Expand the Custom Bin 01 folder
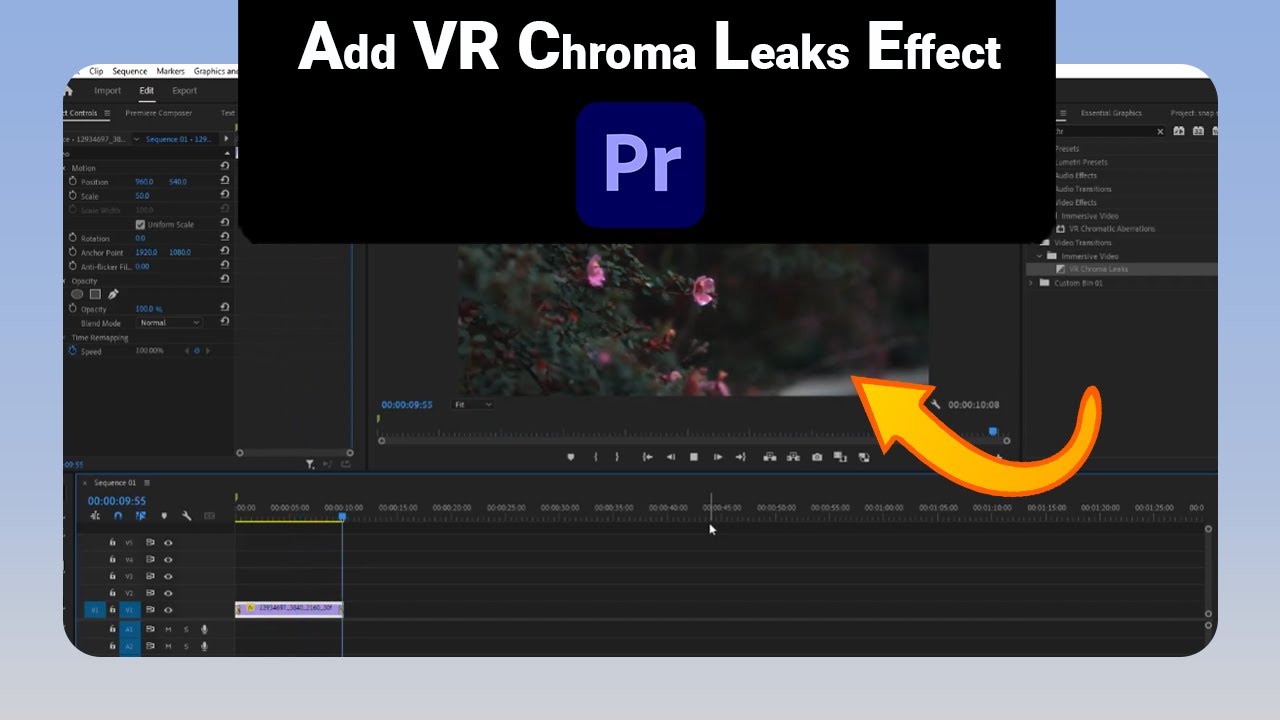Viewport: 1280px width, 720px height. tap(1031, 283)
